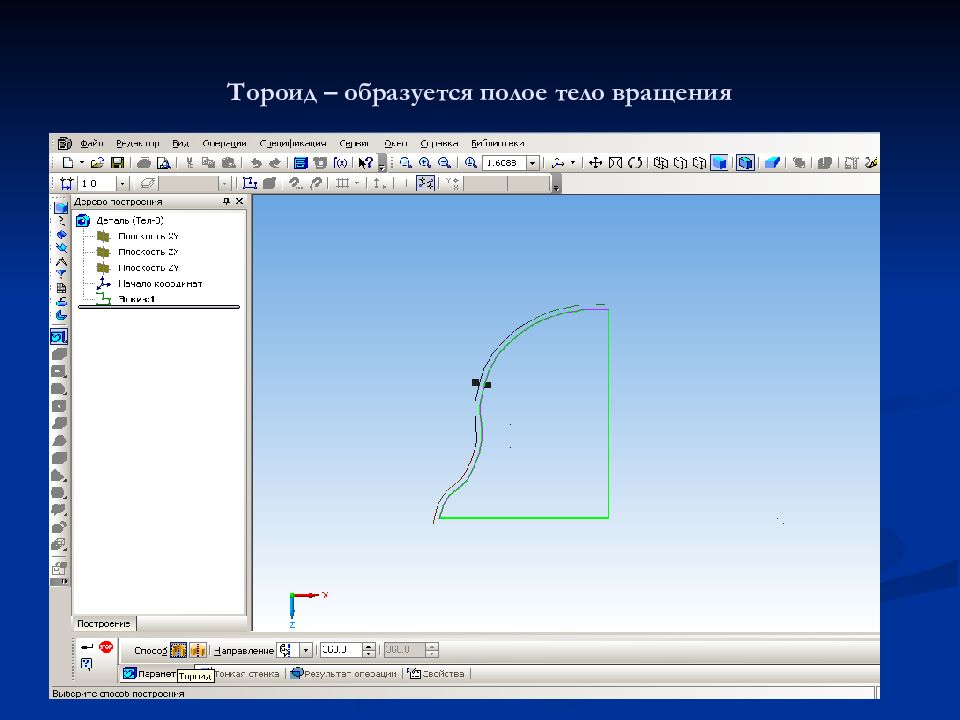Zoom to window with the magnifier frame icon

(x=405, y=163)
